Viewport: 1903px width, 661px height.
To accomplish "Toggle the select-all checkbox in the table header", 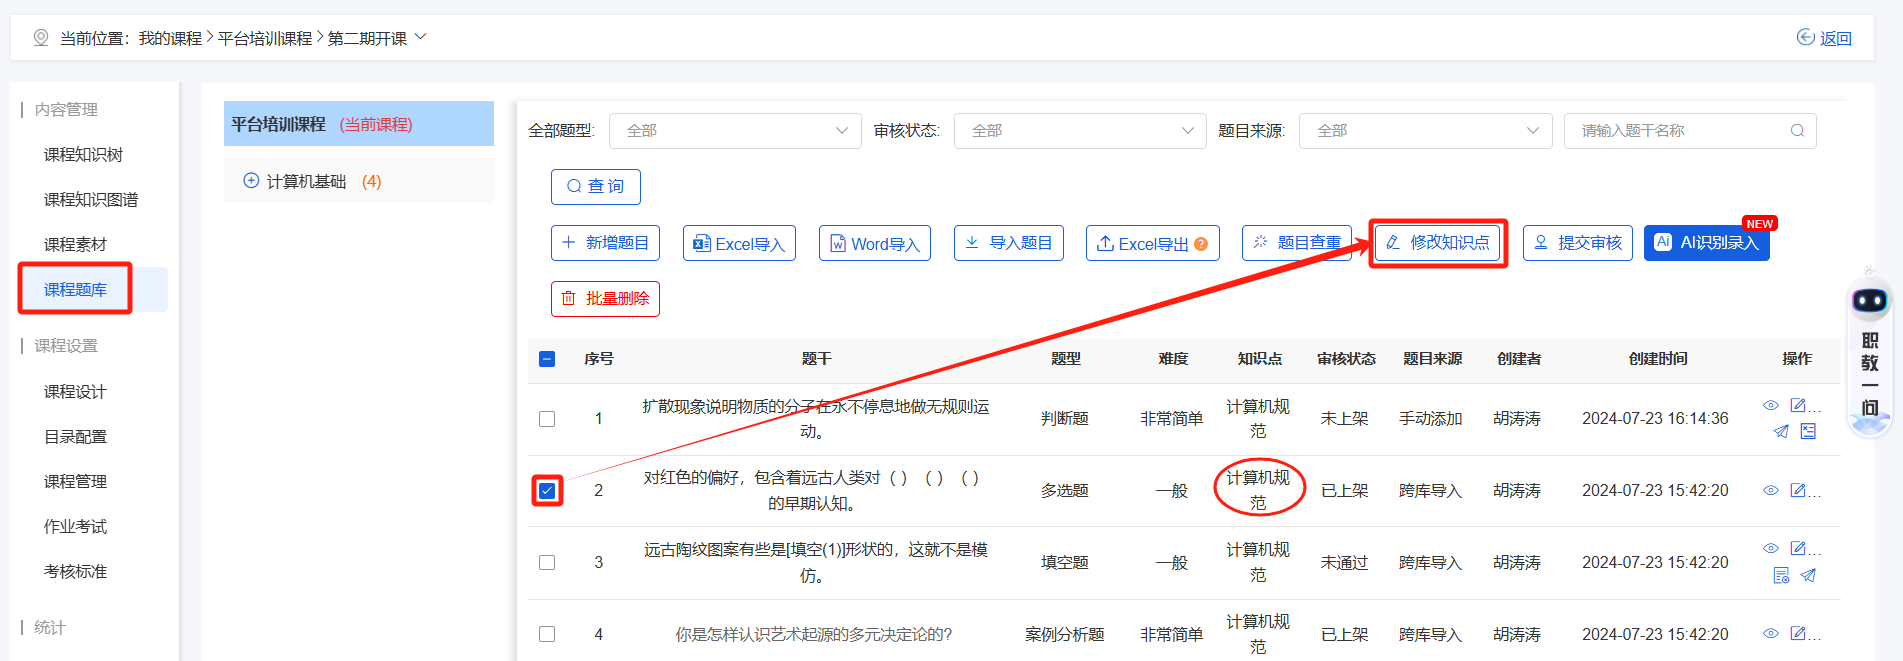I will 547,359.
